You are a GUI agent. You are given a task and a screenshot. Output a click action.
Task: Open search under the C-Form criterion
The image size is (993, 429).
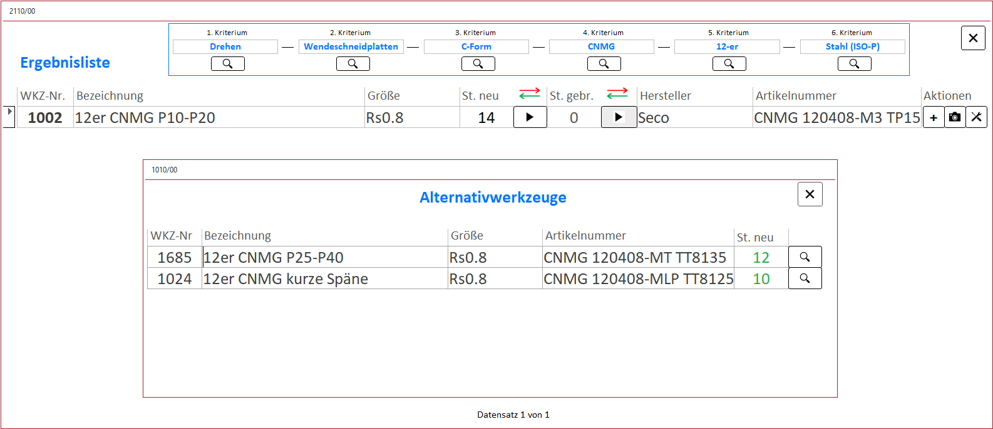[x=478, y=64]
